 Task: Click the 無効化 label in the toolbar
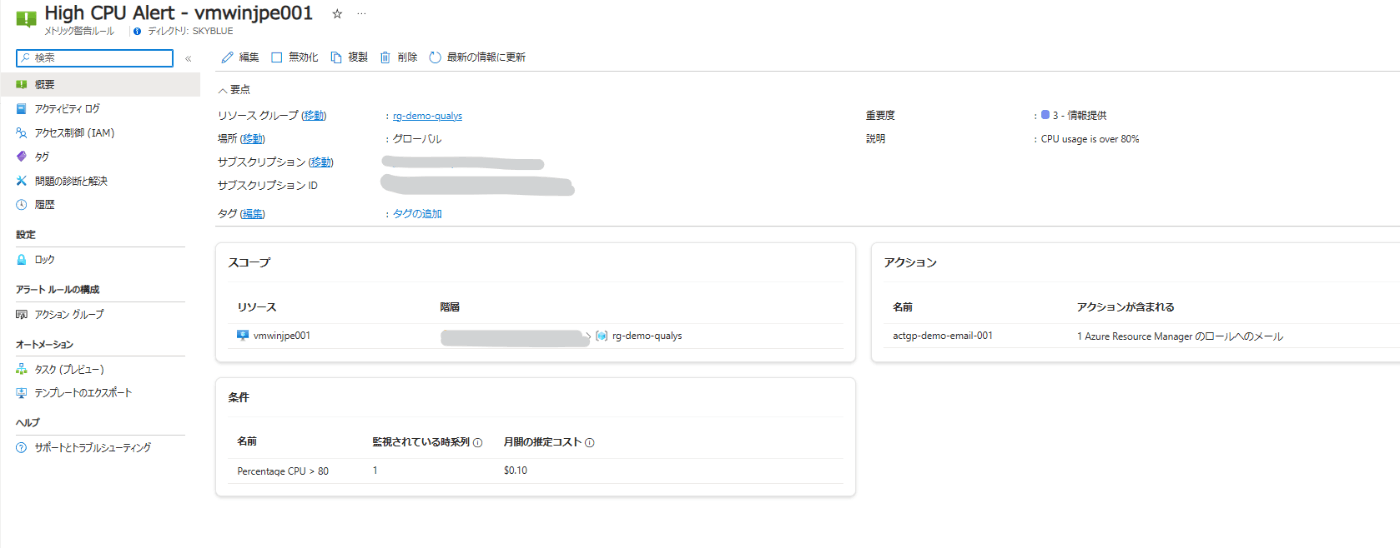coord(303,57)
